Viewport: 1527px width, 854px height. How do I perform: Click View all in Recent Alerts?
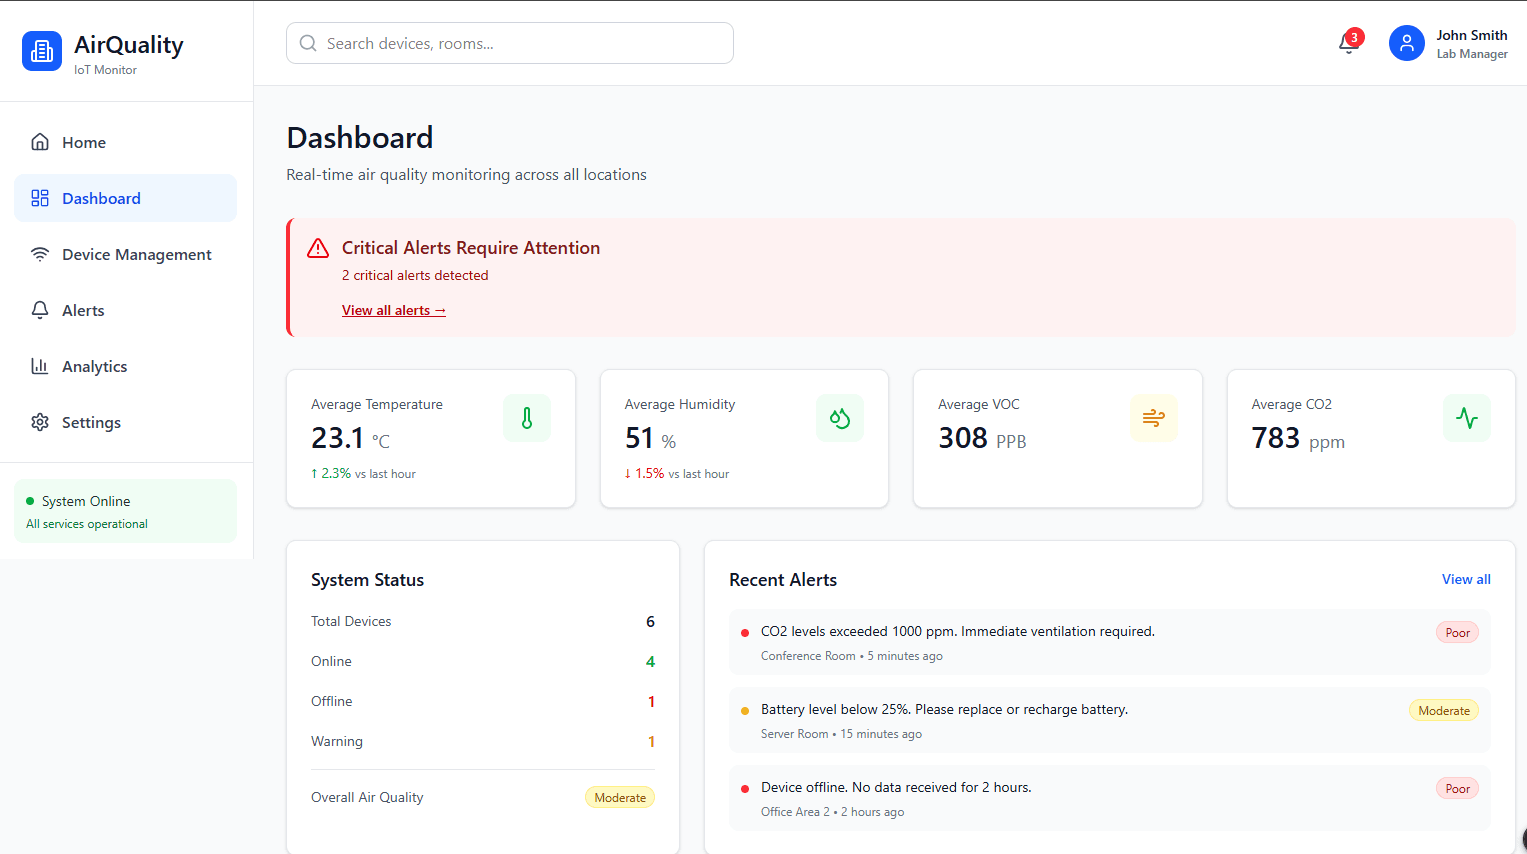coord(1465,579)
